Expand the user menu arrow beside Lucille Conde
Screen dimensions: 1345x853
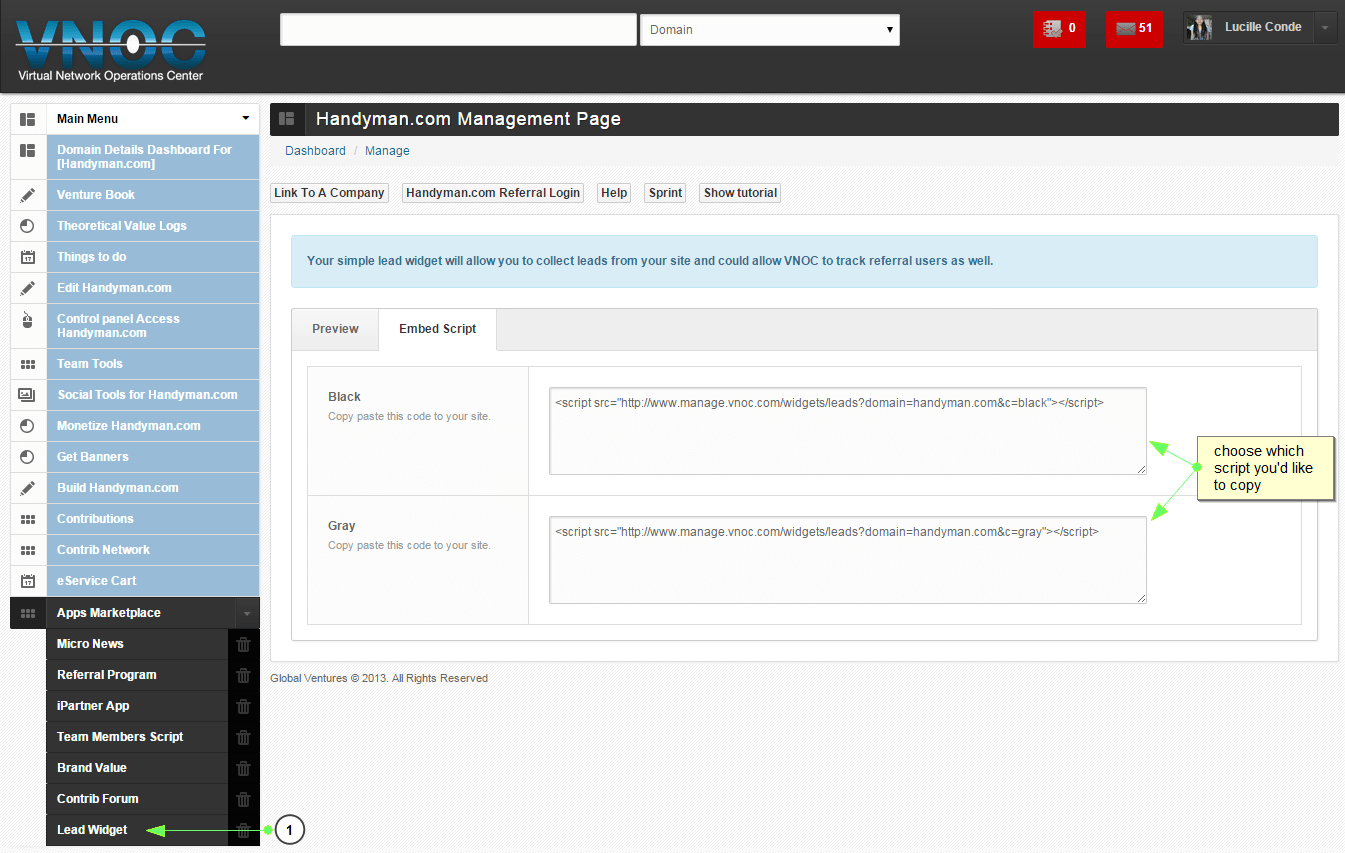tap(1325, 29)
